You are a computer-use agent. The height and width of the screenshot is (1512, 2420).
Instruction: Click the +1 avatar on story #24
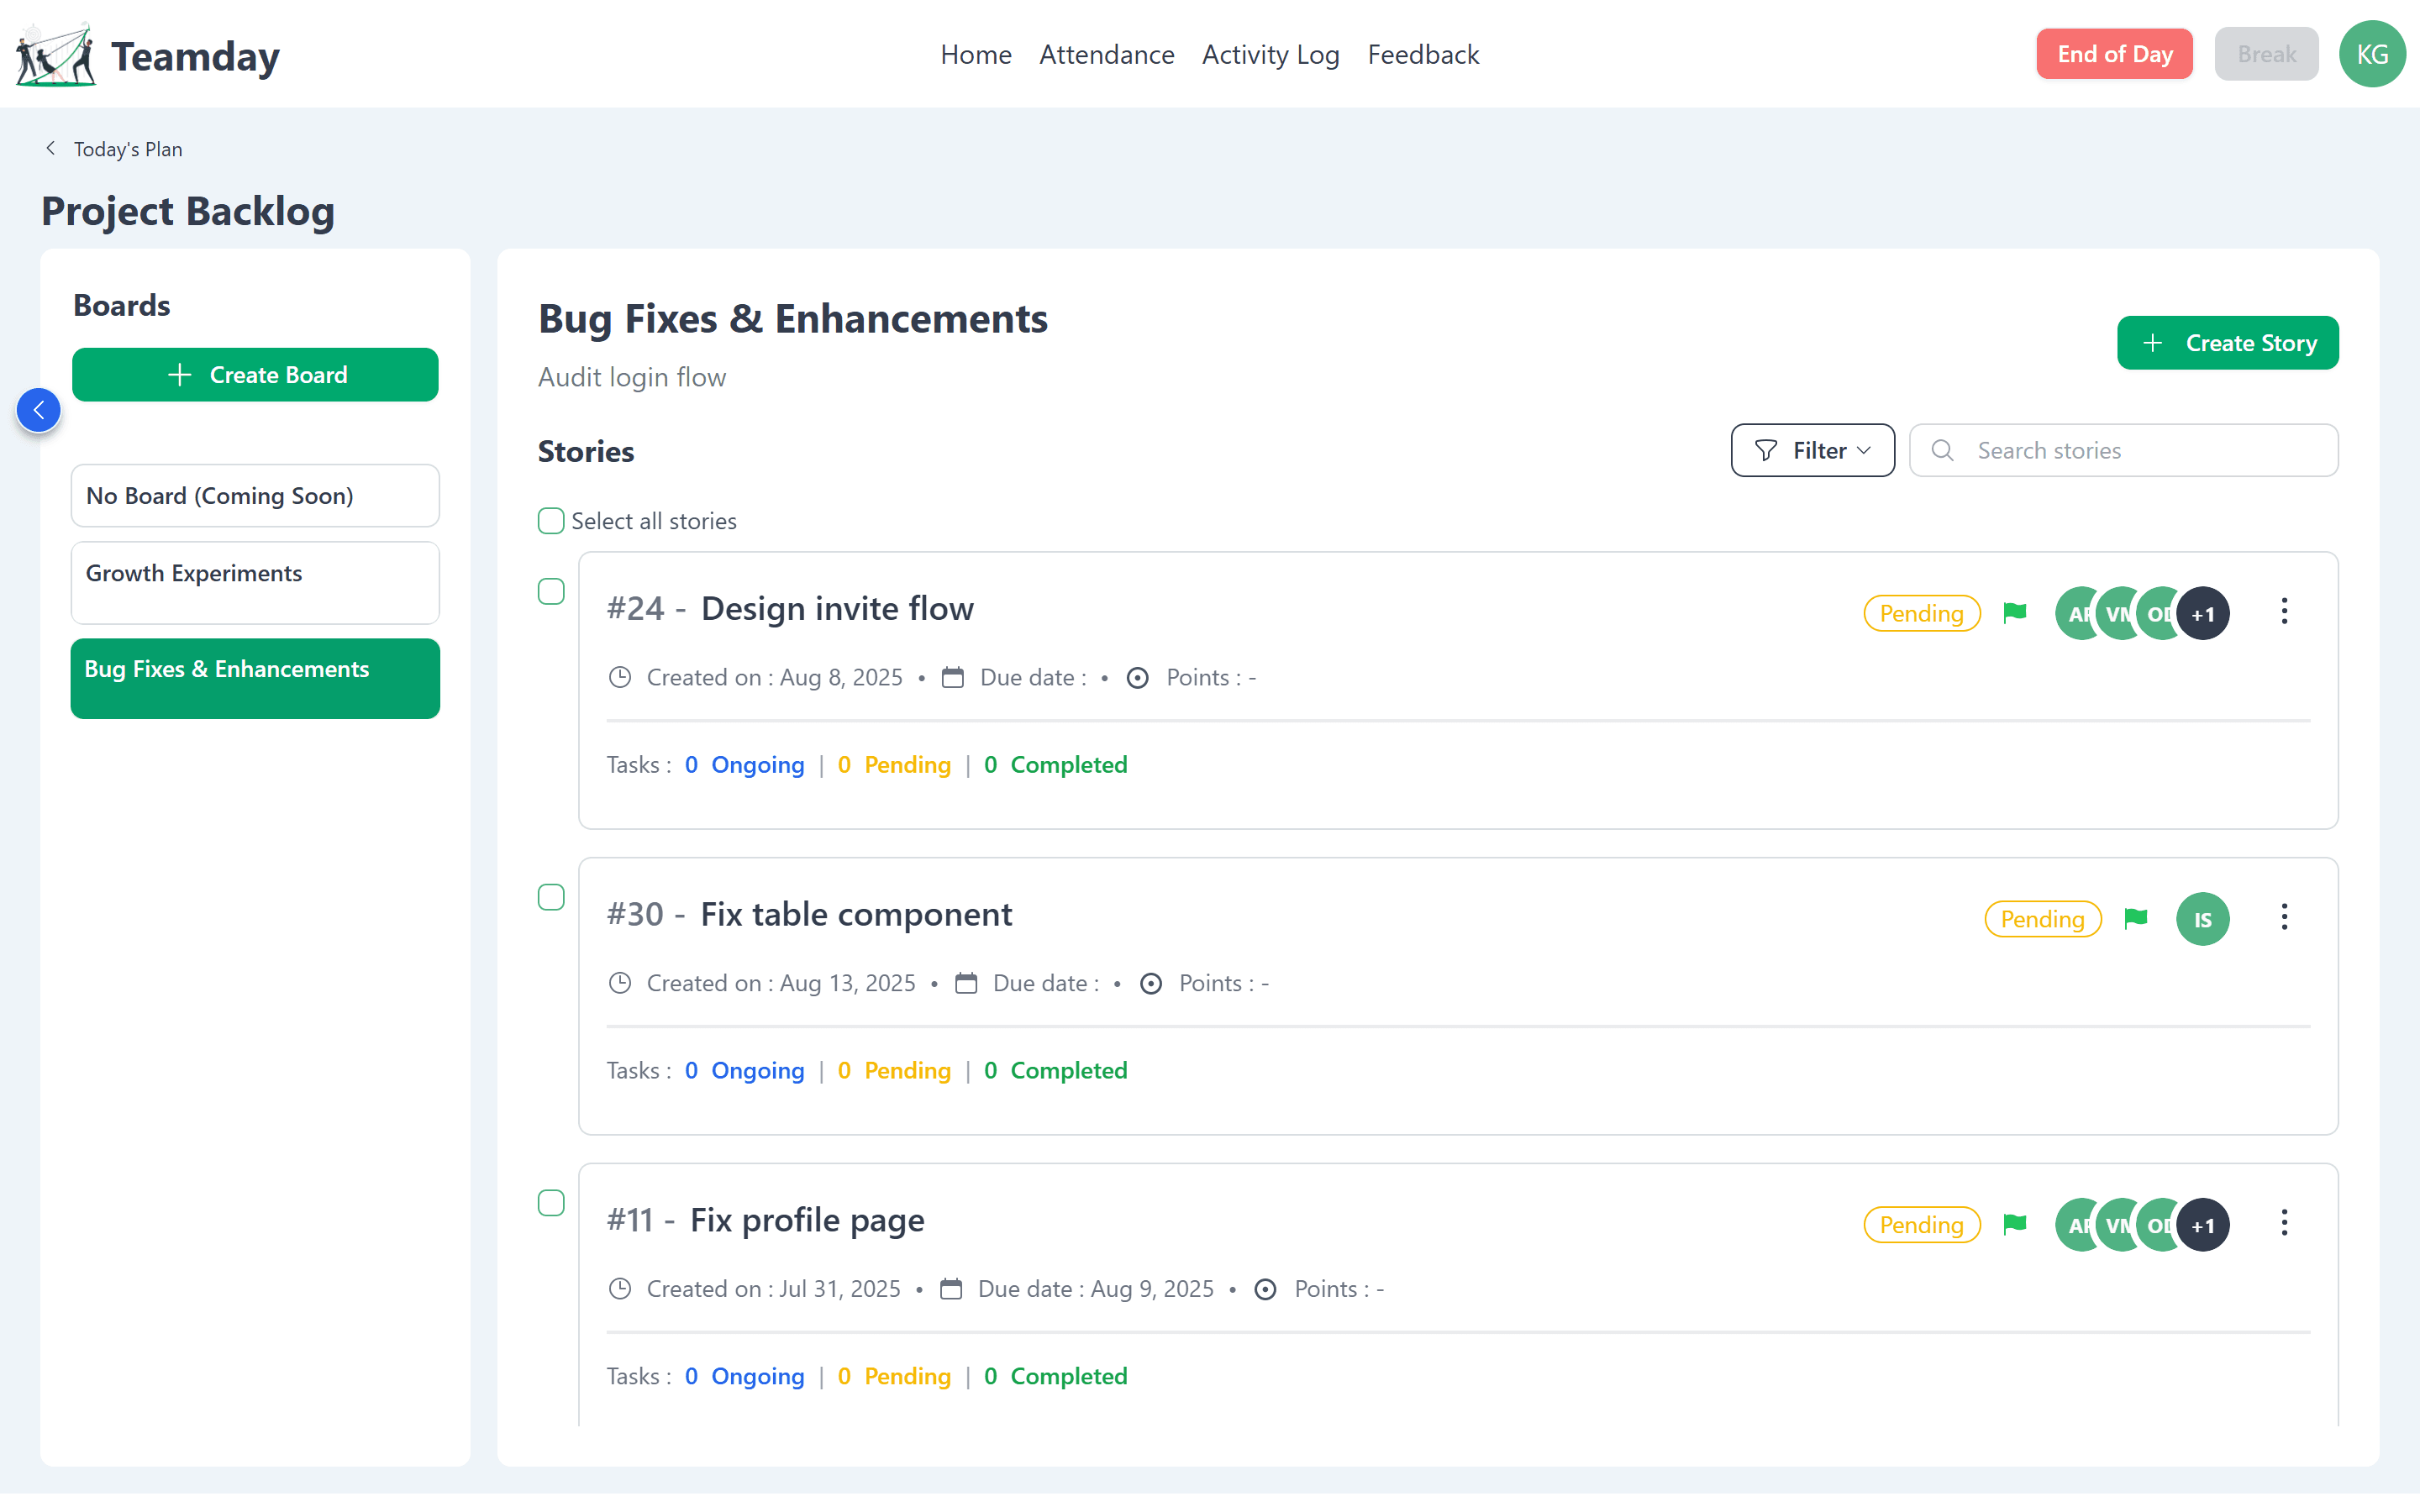click(2203, 614)
